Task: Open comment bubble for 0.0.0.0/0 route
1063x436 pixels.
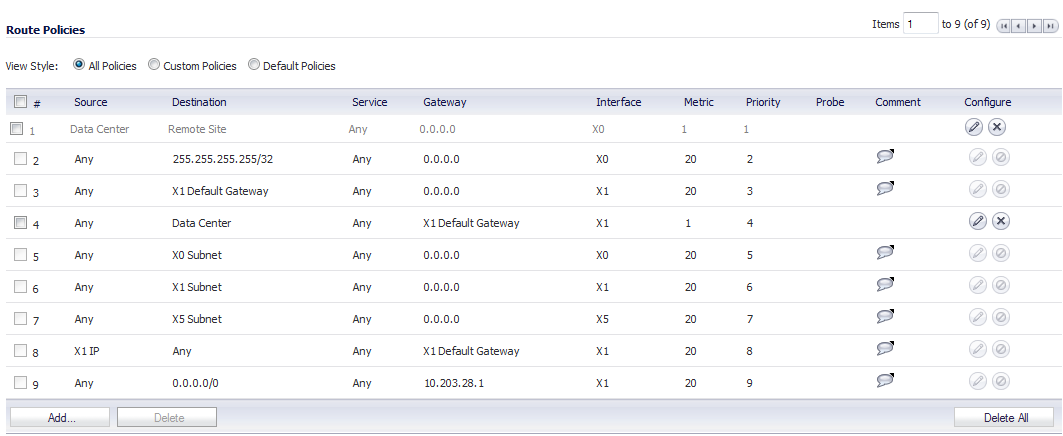Action: pos(884,380)
